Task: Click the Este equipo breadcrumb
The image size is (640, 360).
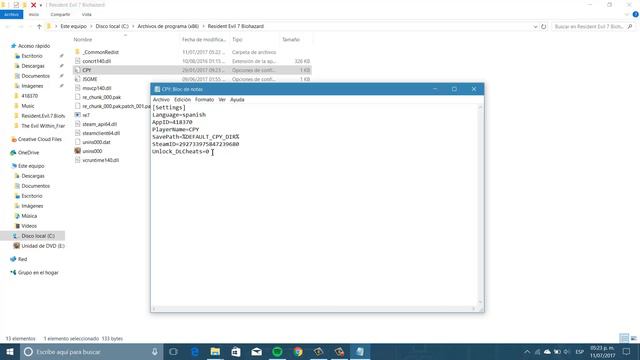Action: (x=73, y=26)
